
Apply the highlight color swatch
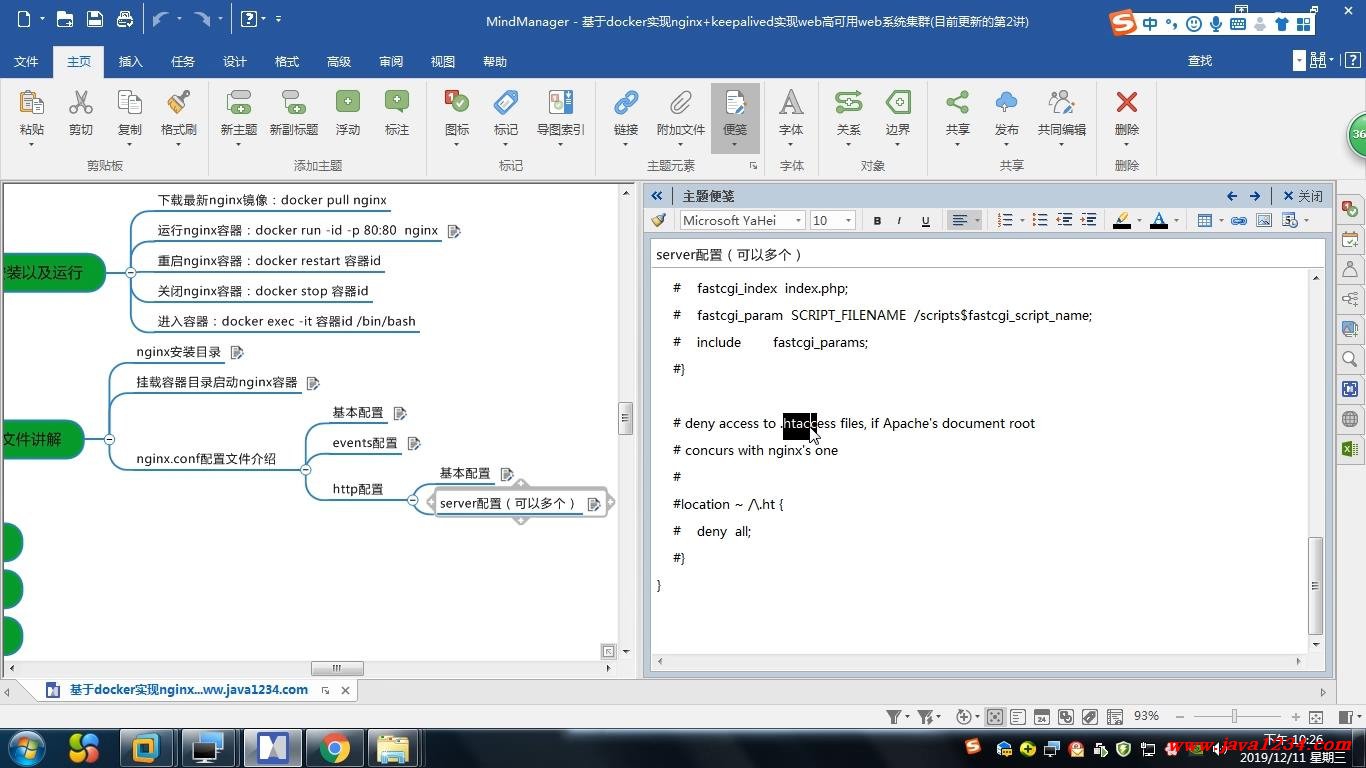1122,221
